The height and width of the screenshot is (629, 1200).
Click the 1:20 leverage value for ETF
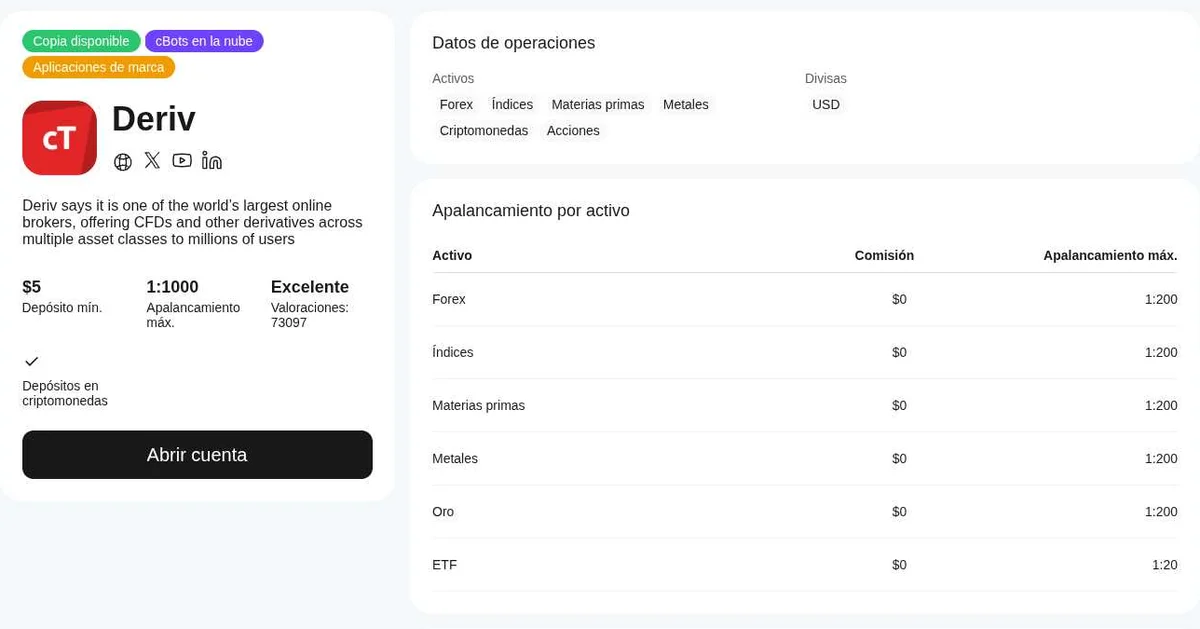[x=1165, y=564]
